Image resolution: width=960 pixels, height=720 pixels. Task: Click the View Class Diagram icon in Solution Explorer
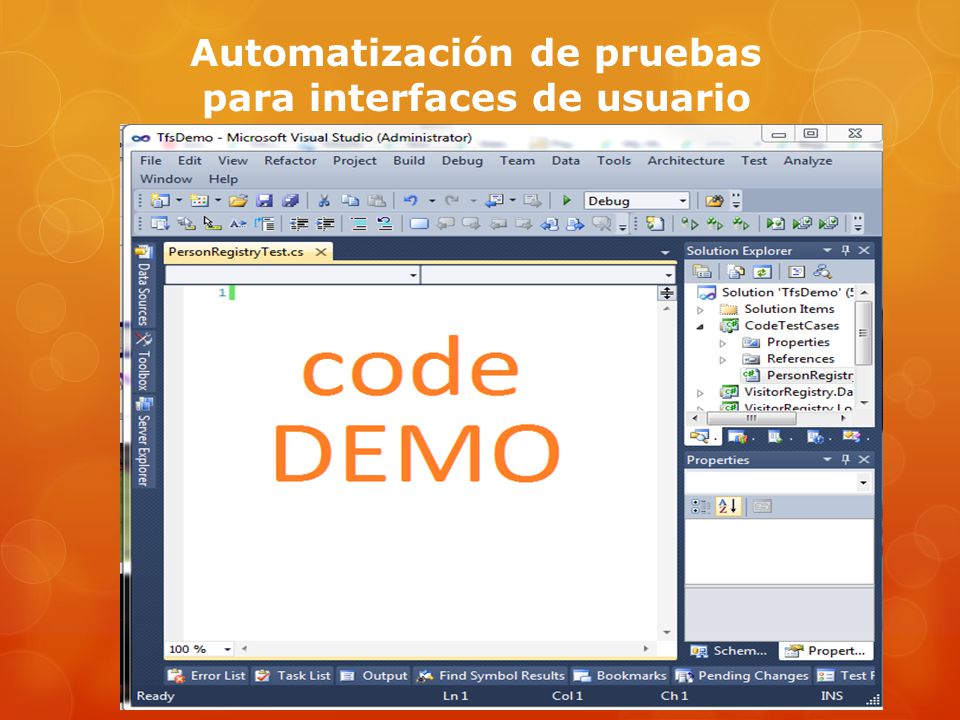point(822,272)
